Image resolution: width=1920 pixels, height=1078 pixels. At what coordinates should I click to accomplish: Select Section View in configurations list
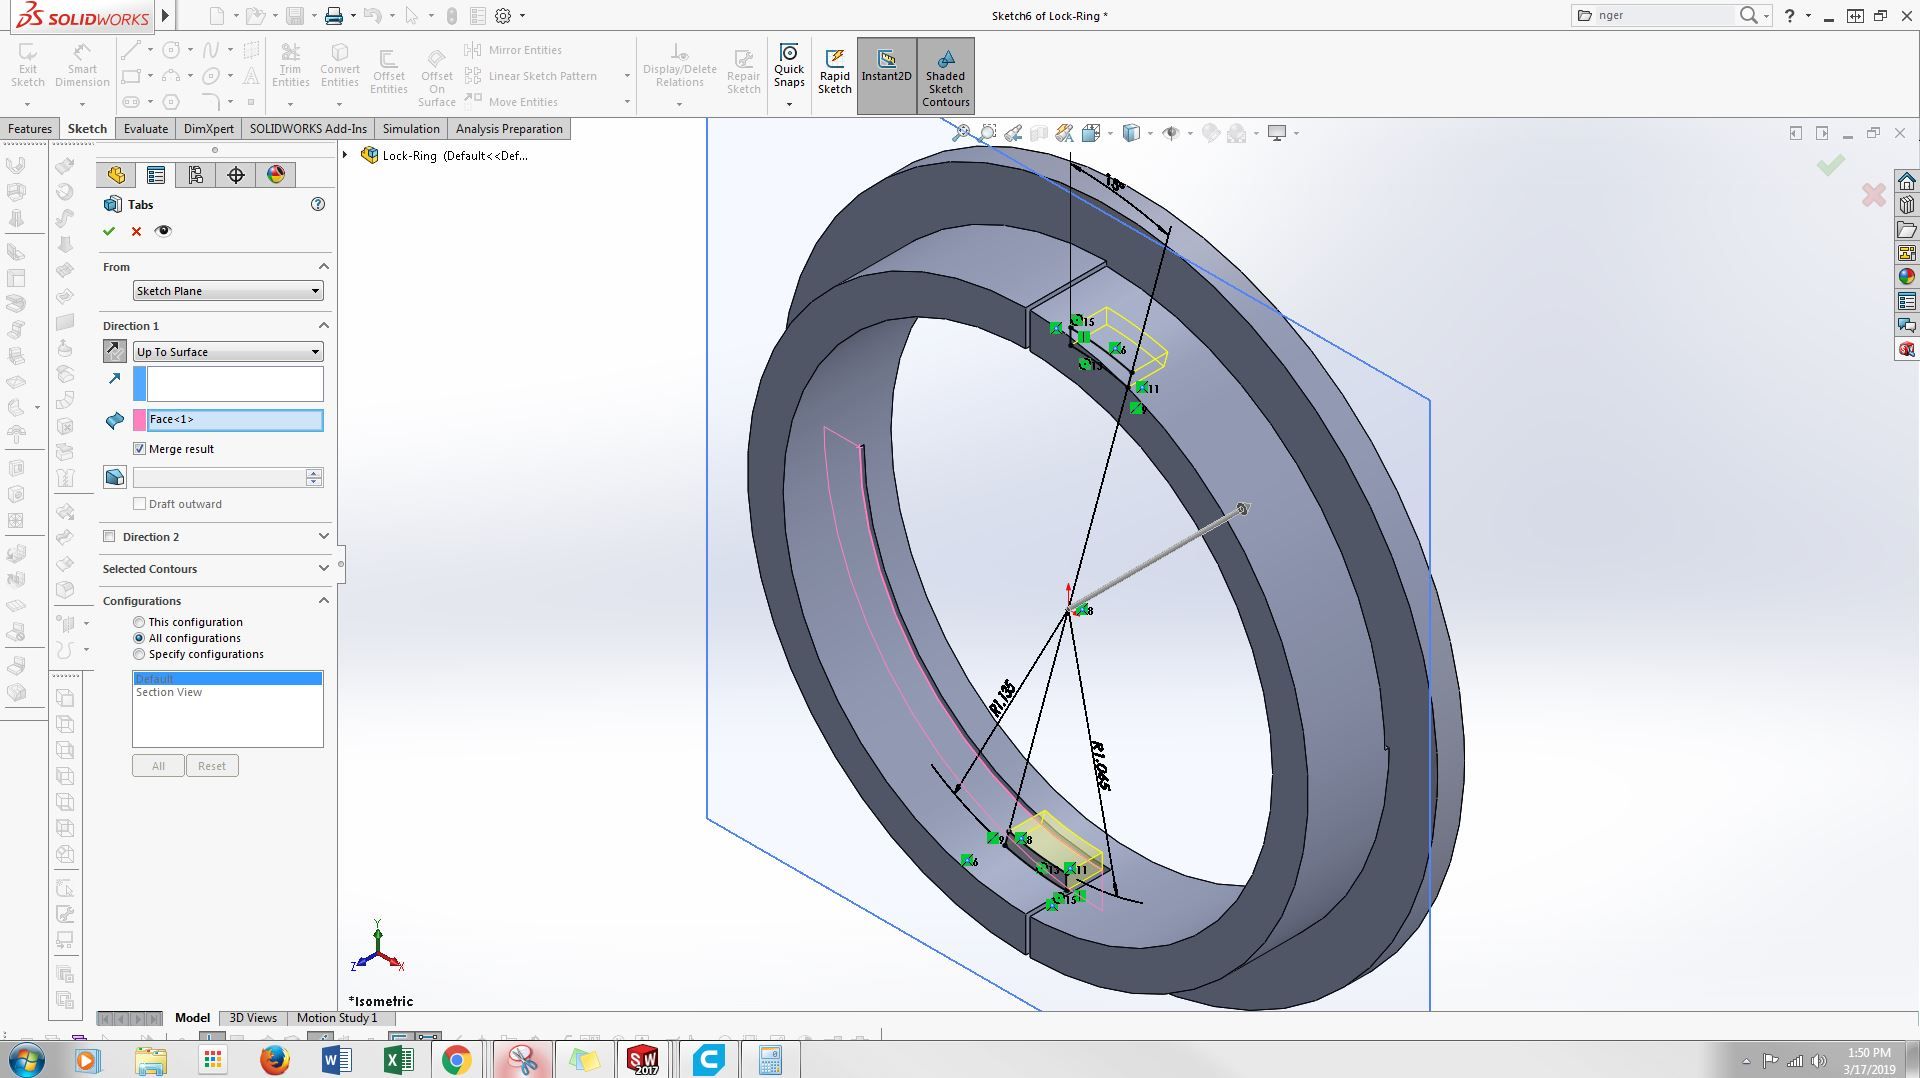coord(169,692)
